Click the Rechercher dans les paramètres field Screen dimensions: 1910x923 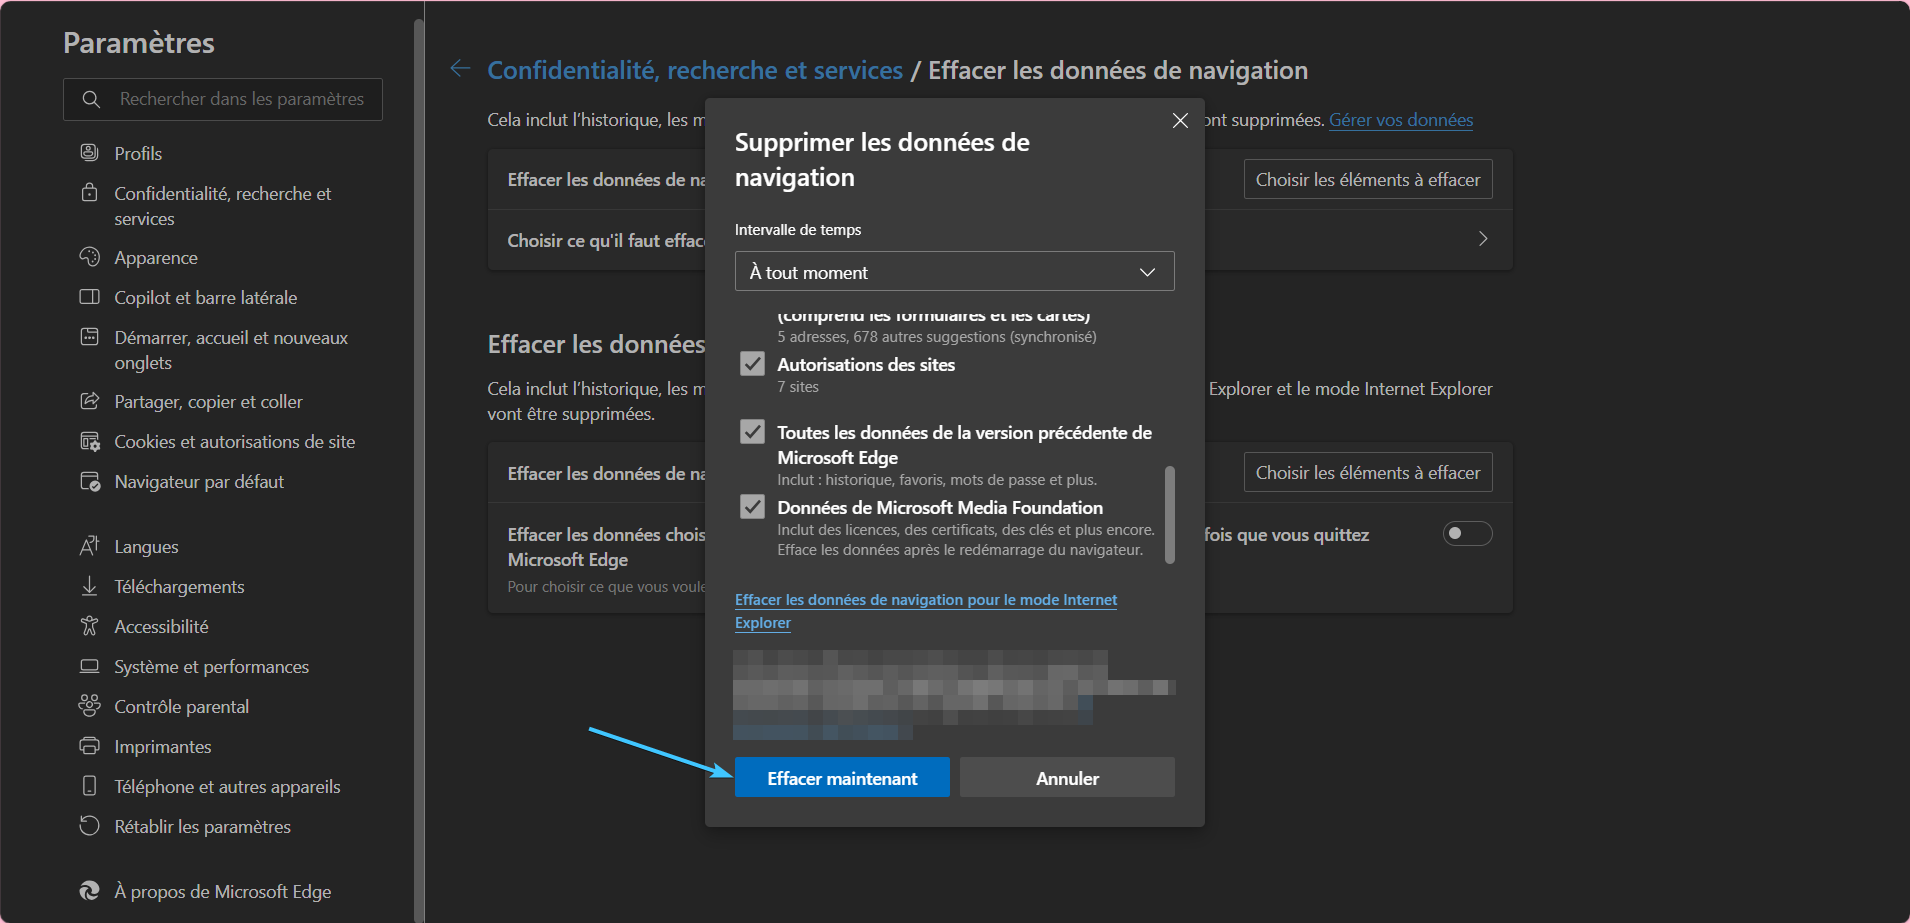tap(223, 99)
